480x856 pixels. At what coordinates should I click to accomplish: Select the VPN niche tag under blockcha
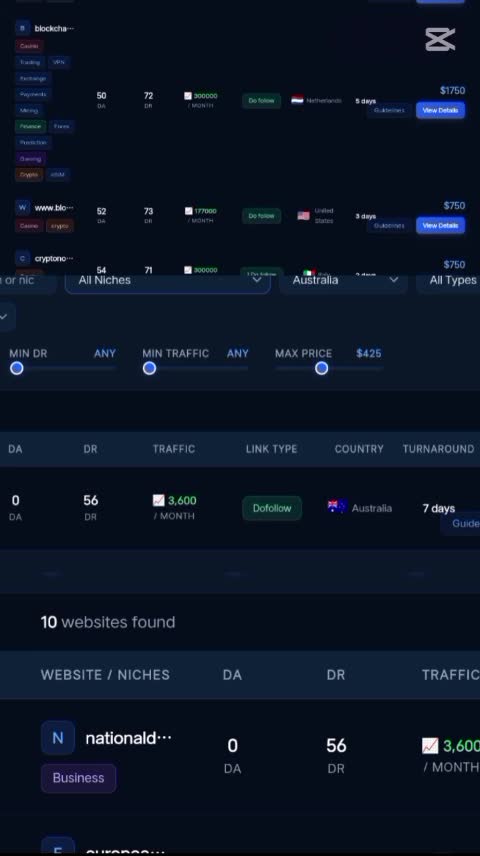pyautogui.click(x=59, y=62)
